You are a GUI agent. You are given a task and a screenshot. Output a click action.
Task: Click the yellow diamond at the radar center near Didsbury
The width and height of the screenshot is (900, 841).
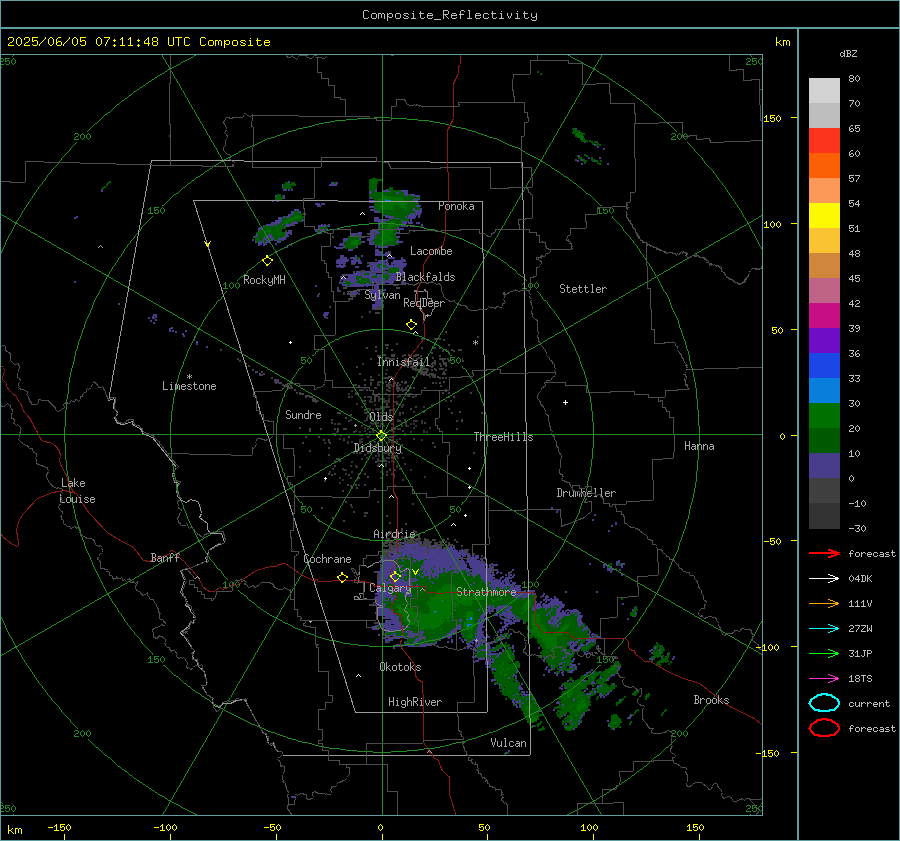point(381,436)
